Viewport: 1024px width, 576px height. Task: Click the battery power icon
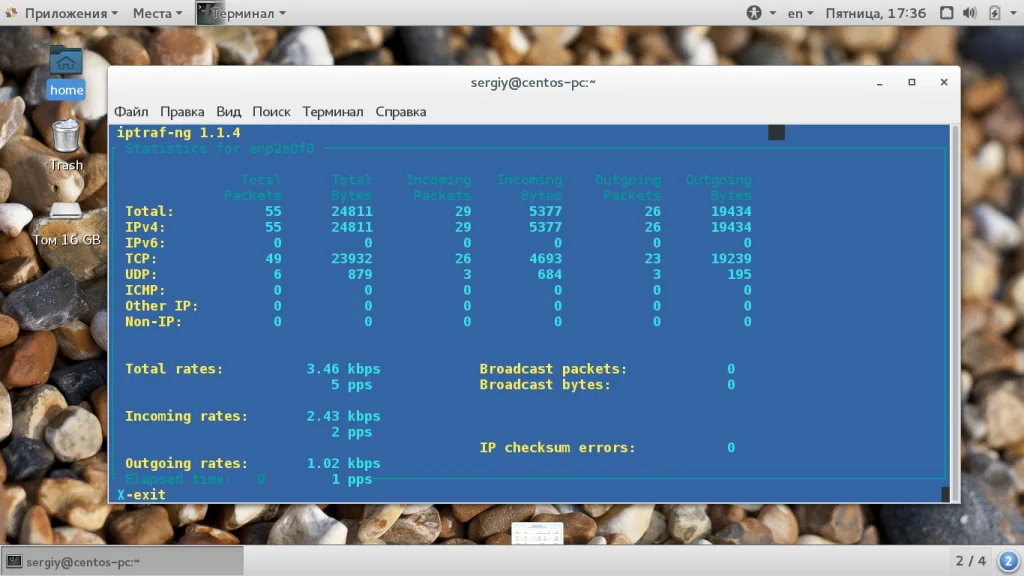[x=994, y=13]
